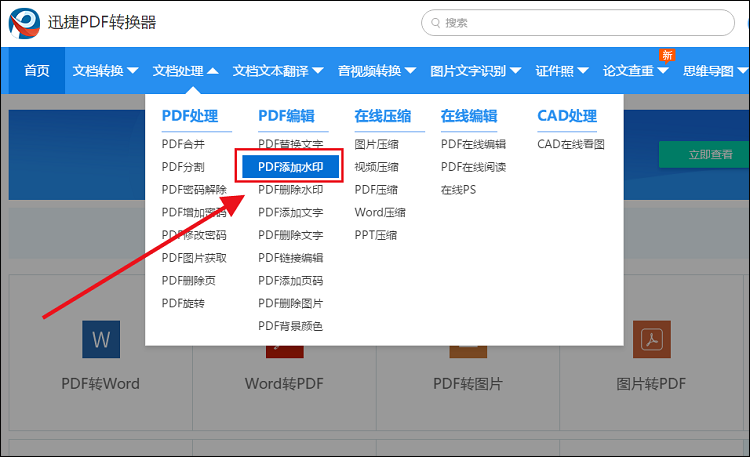Click the CAD处理 column heading
750x457 pixels.
(x=567, y=116)
